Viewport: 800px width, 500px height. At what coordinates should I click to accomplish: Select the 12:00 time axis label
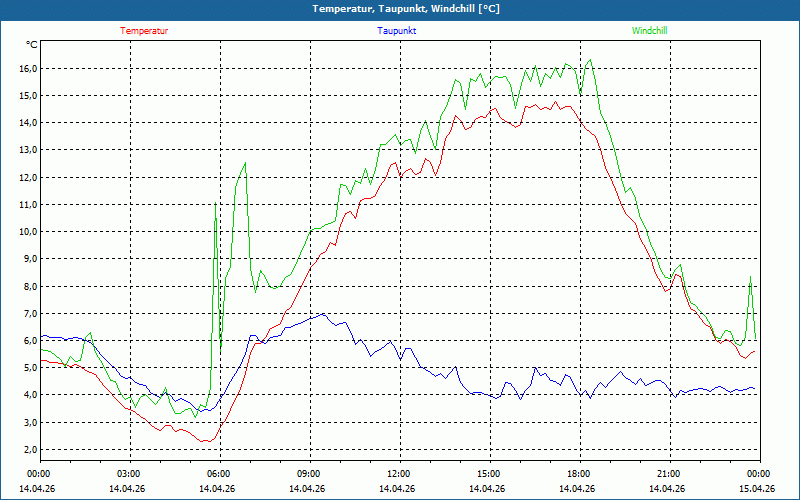click(399, 474)
